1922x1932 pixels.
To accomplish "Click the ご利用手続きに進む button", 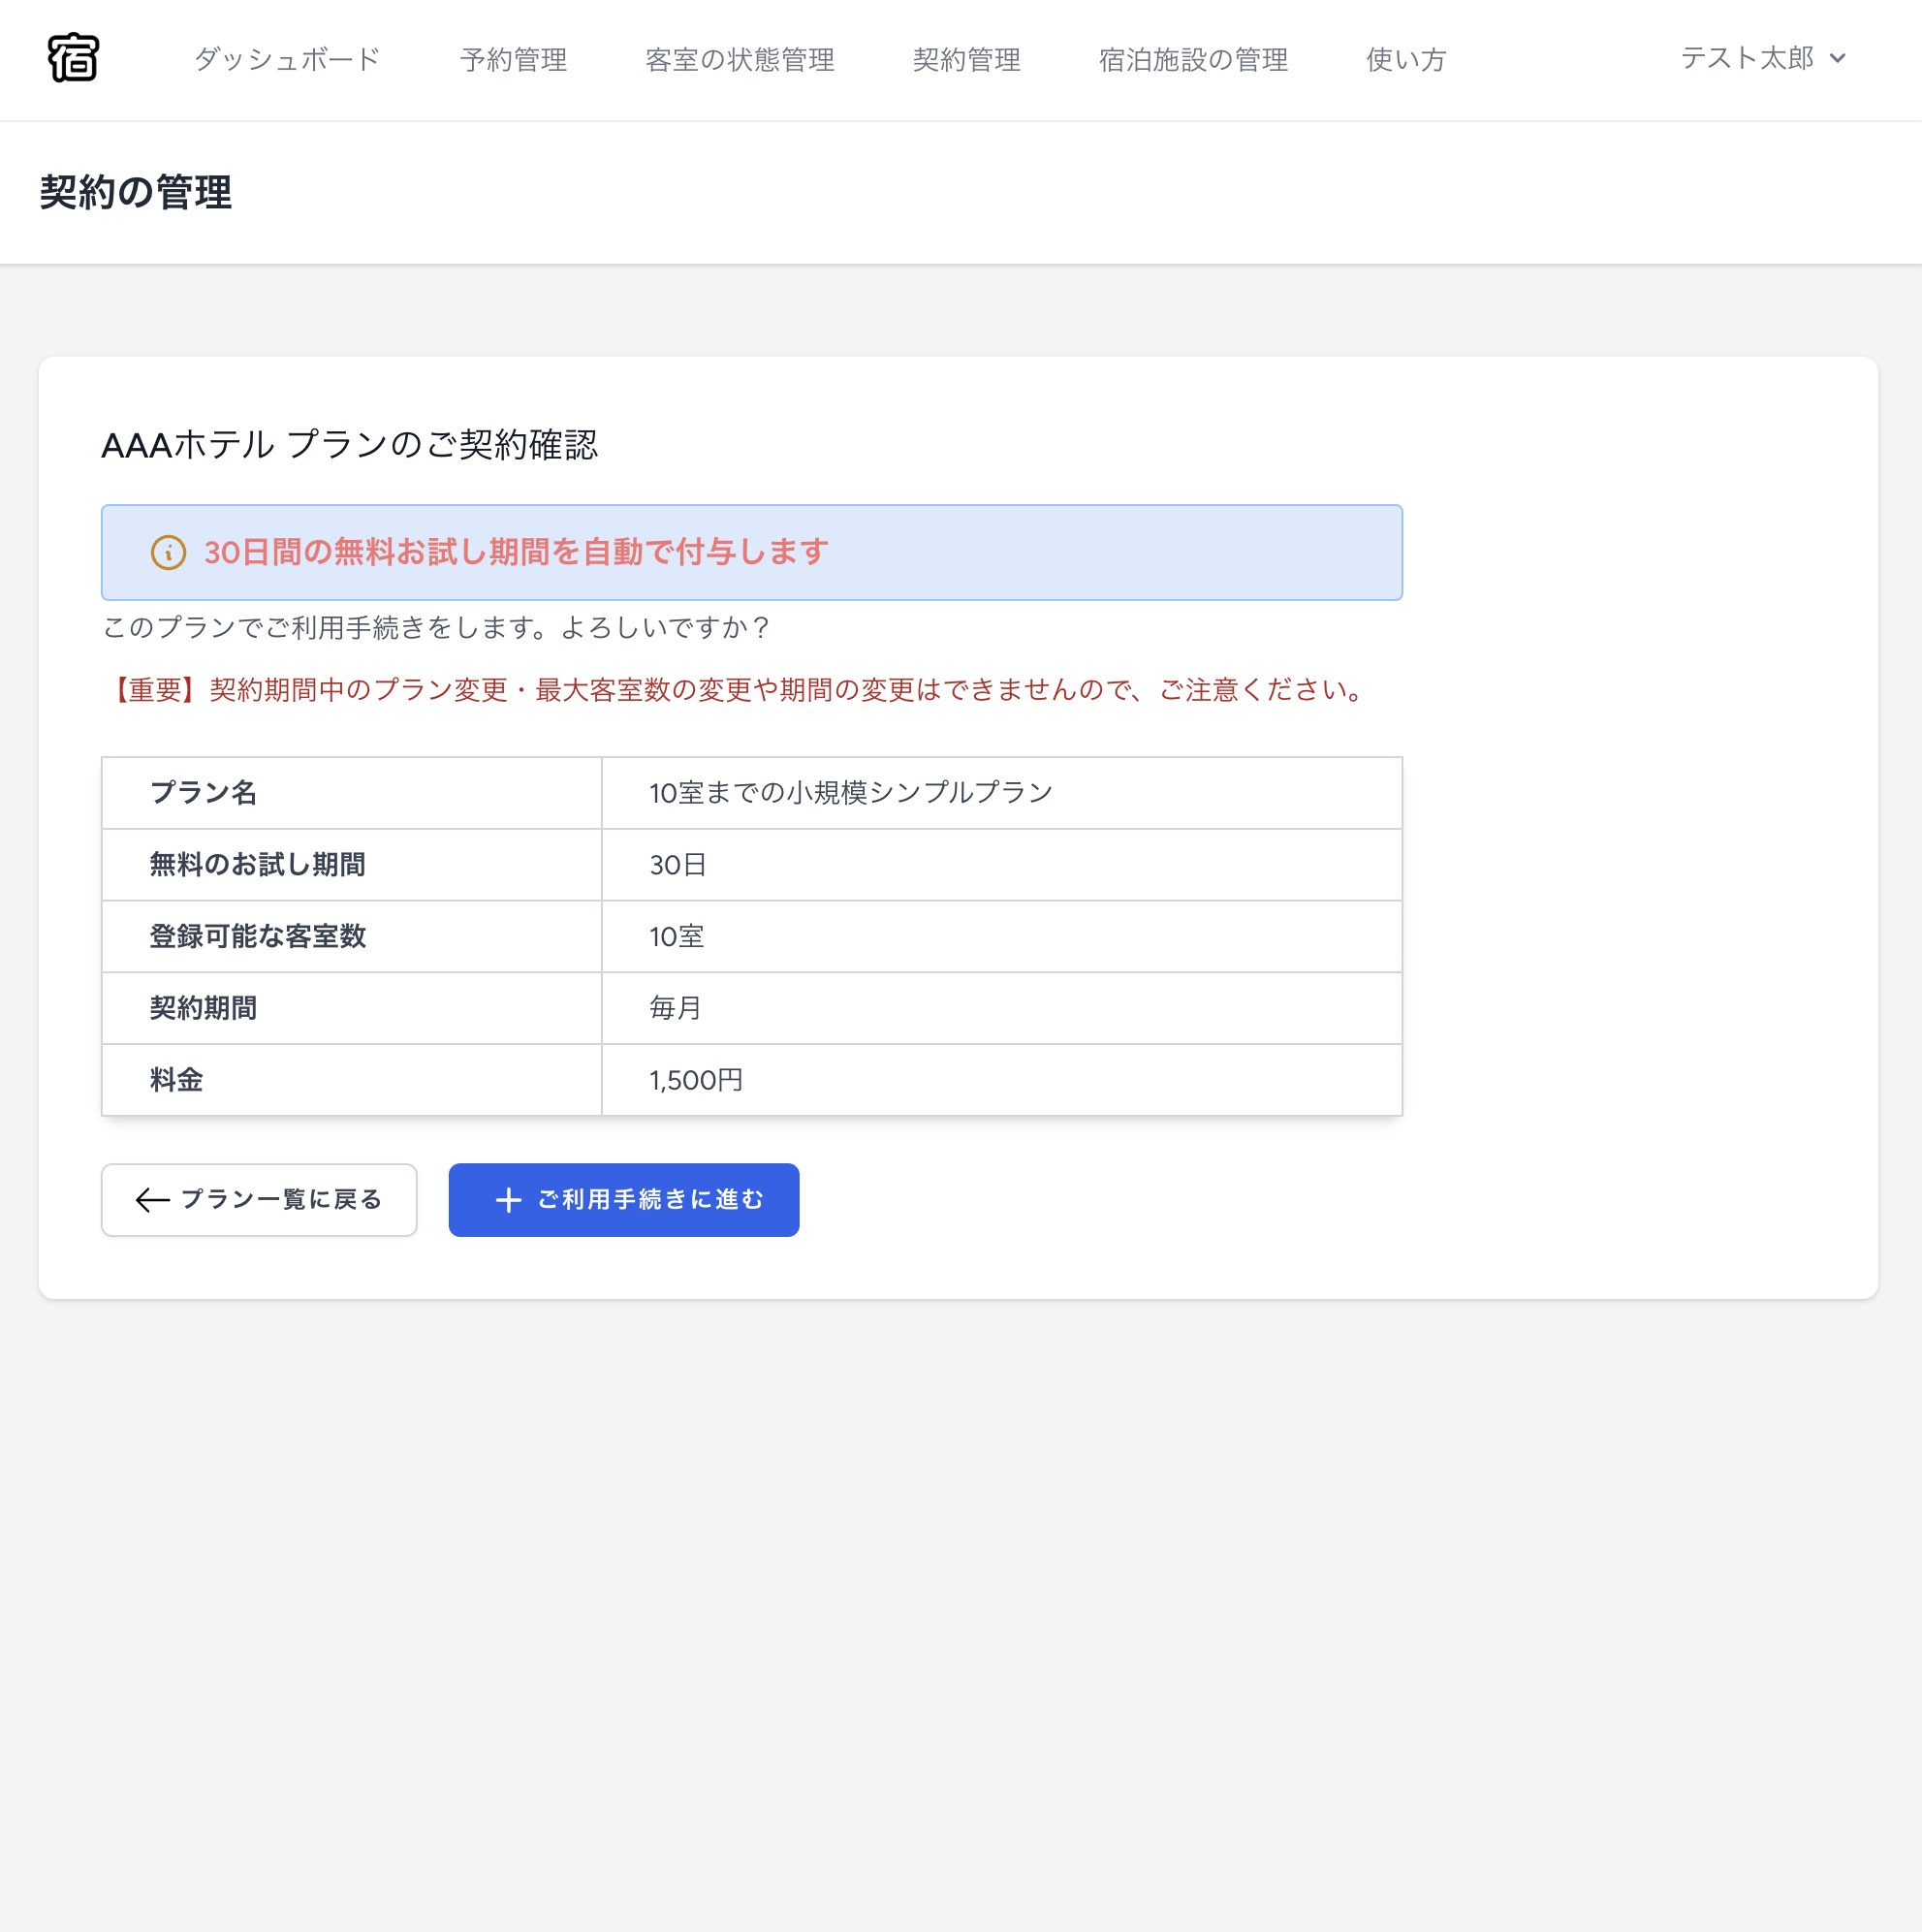I will click(x=623, y=1200).
